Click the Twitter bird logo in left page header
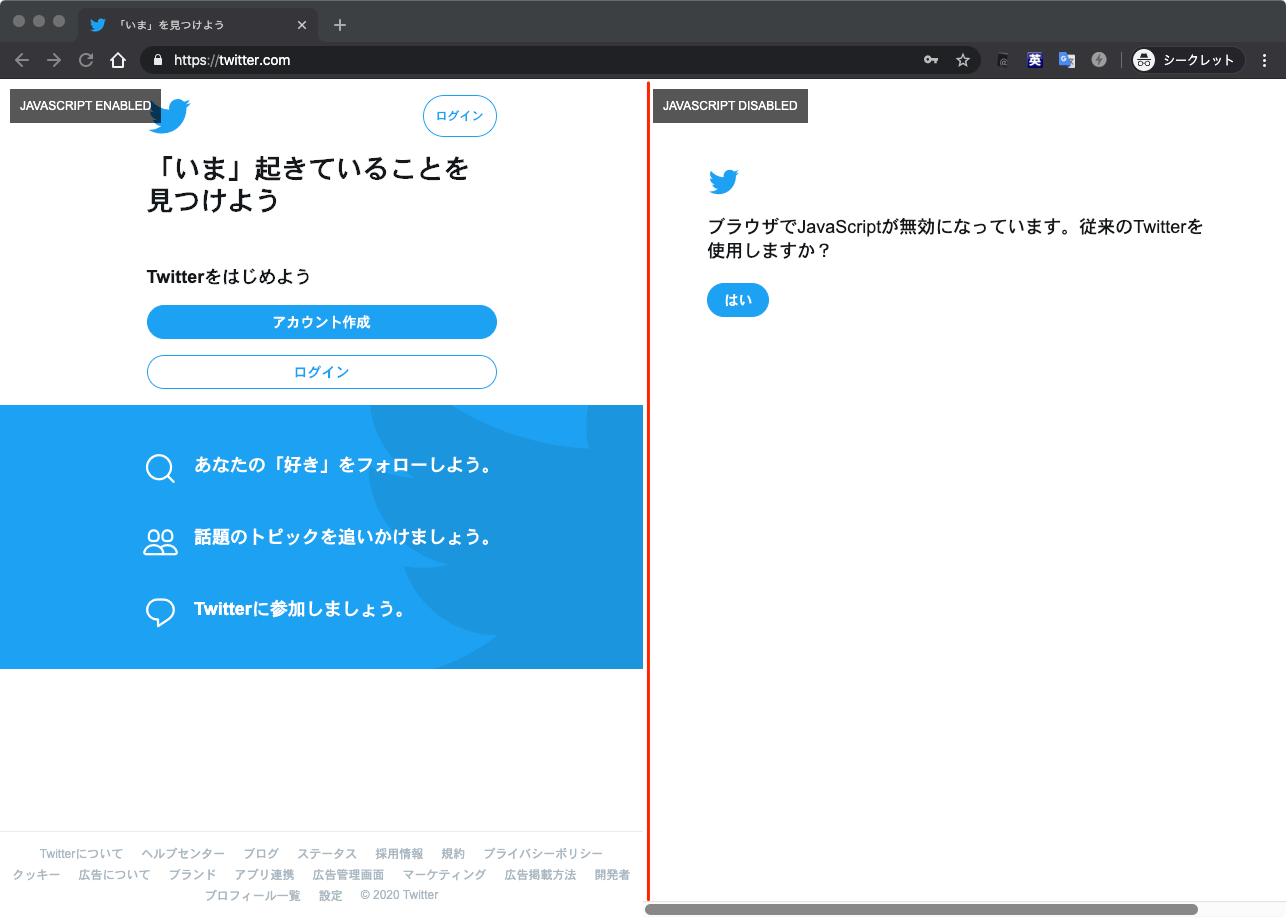This screenshot has width=1286, height=917. [169, 116]
